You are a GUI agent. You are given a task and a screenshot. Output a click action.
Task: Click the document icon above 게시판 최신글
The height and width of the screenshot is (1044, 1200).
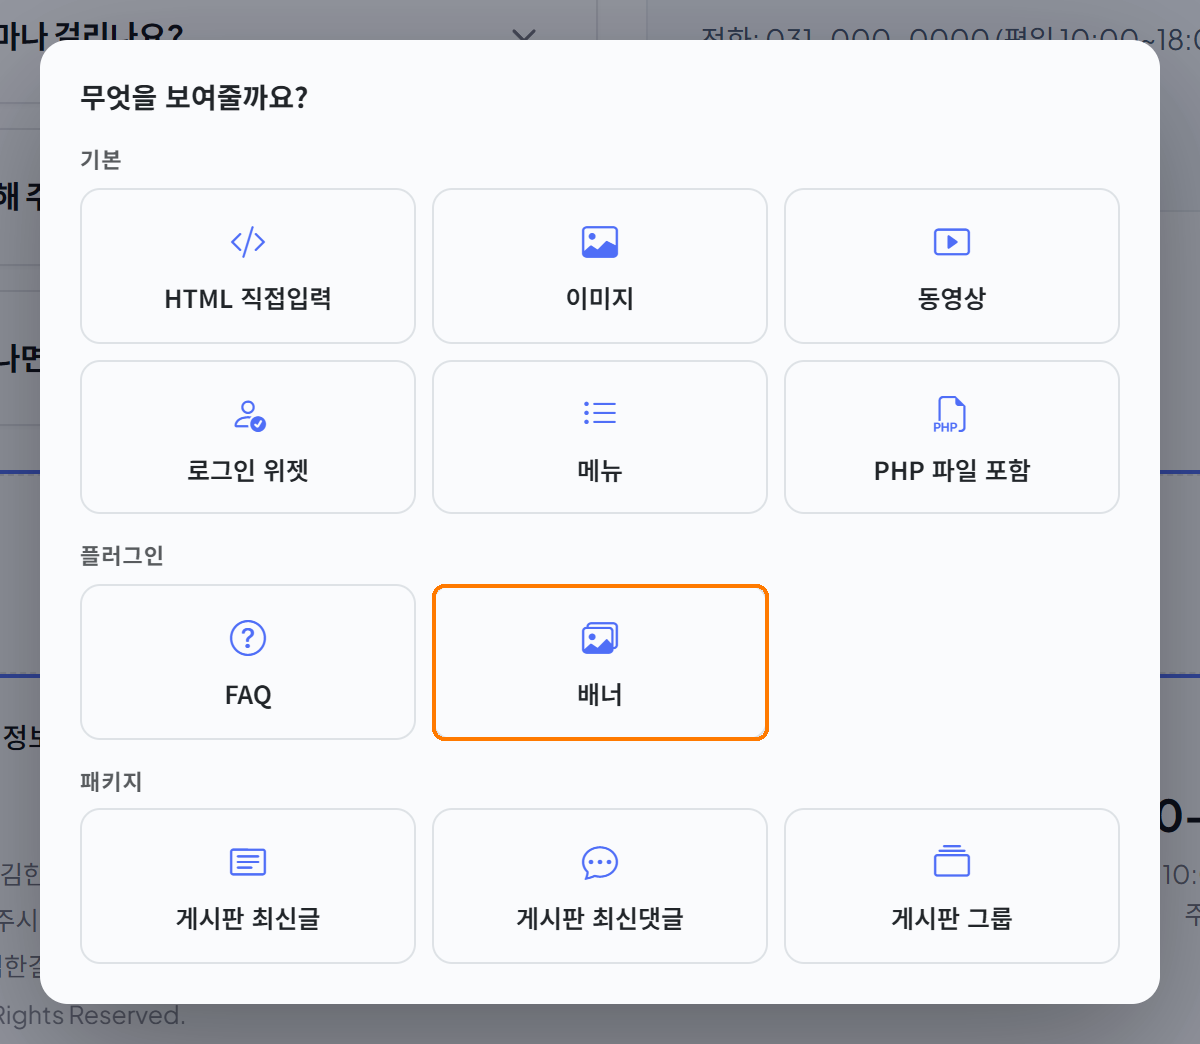pyautogui.click(x=248, y=861)
